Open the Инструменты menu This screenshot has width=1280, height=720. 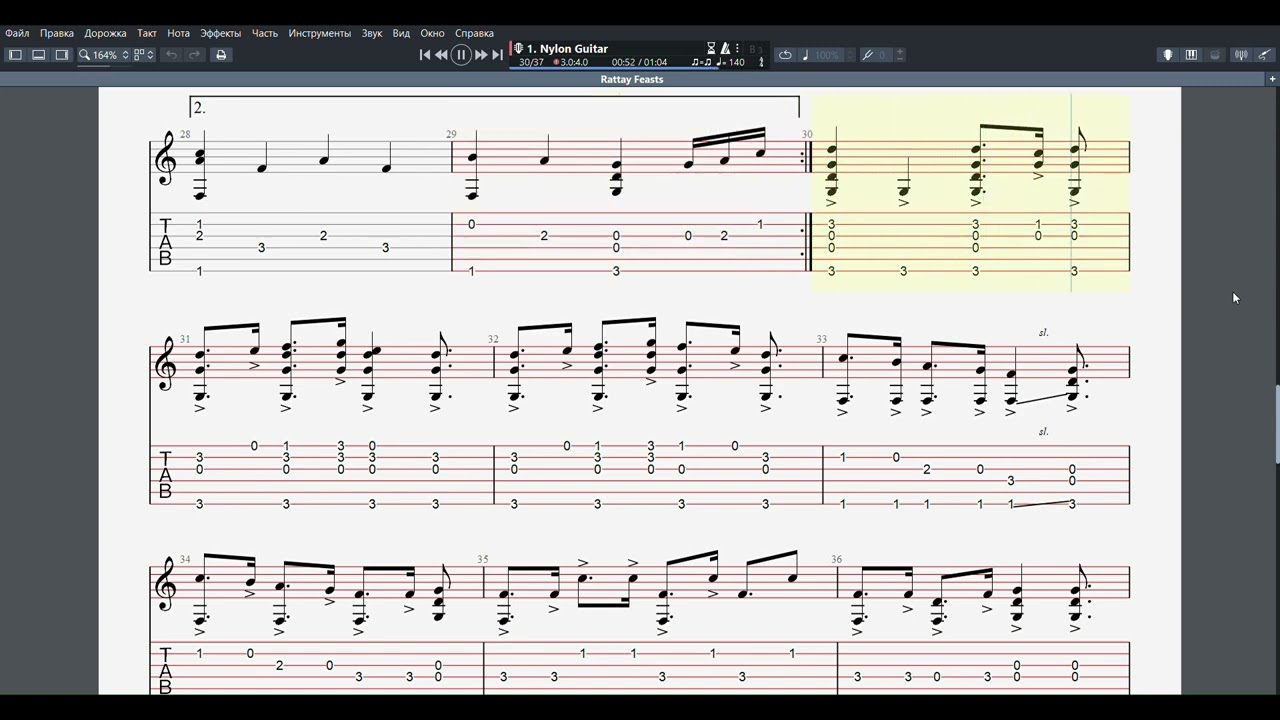point(320,33)
